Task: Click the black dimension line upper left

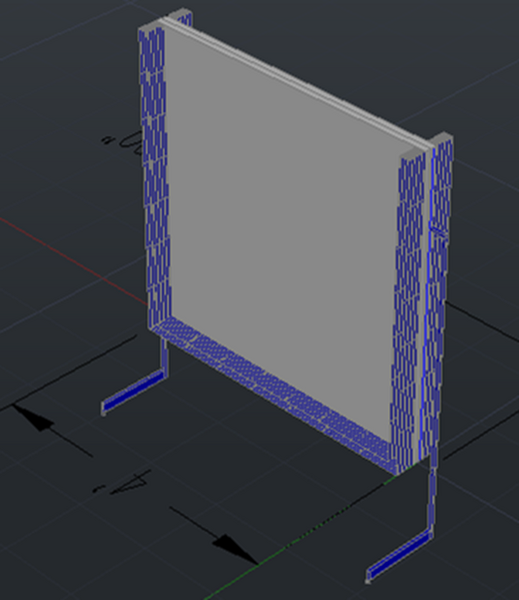Action: [68, 373]
